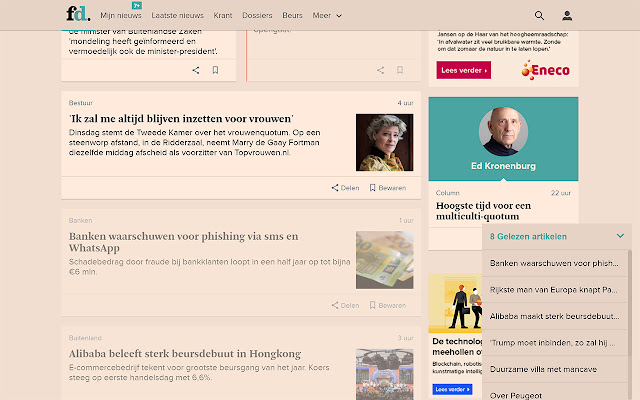Open Mijn nieuws in navigation
Image resolution: width=640 pixels, height=400 pixels.
click(x=121, y=16)
